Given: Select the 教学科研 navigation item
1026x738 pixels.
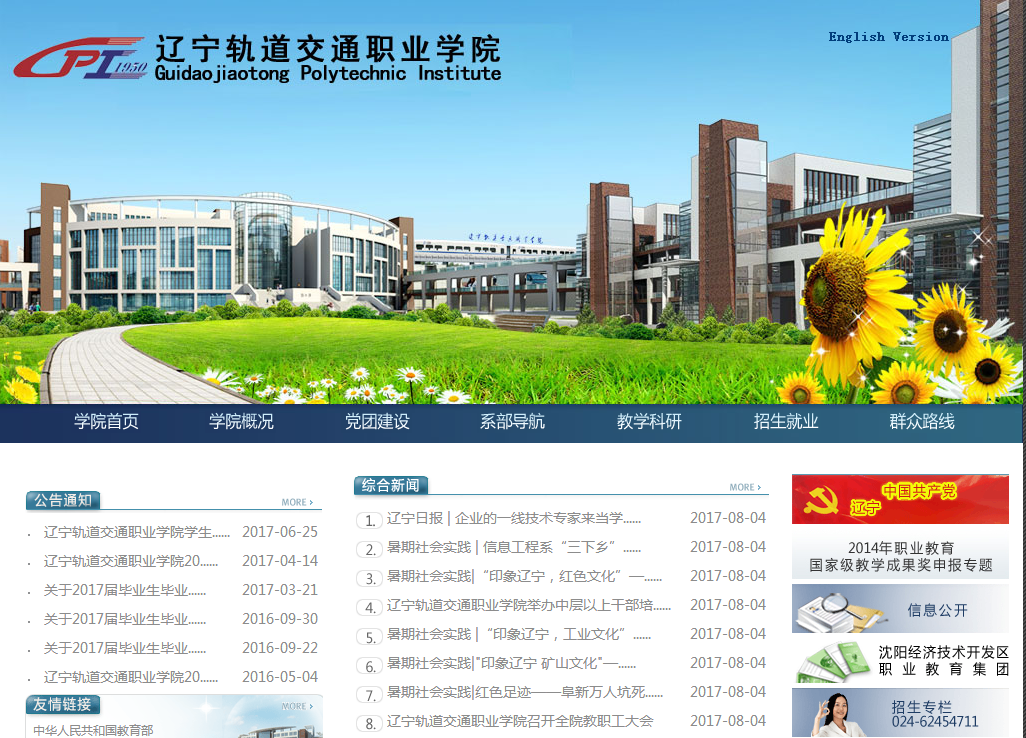Looking at the screenshot, I should pyautogui.click(x=649, y=422).
